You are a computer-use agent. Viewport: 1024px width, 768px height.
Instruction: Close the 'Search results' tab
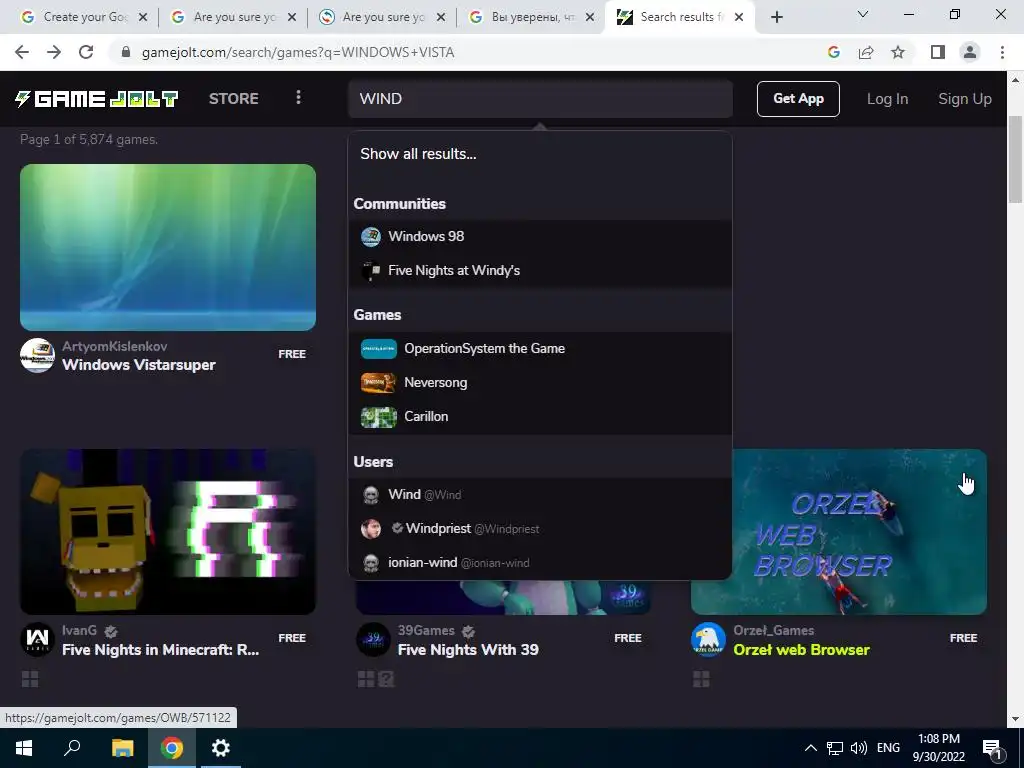pos(739,17)
